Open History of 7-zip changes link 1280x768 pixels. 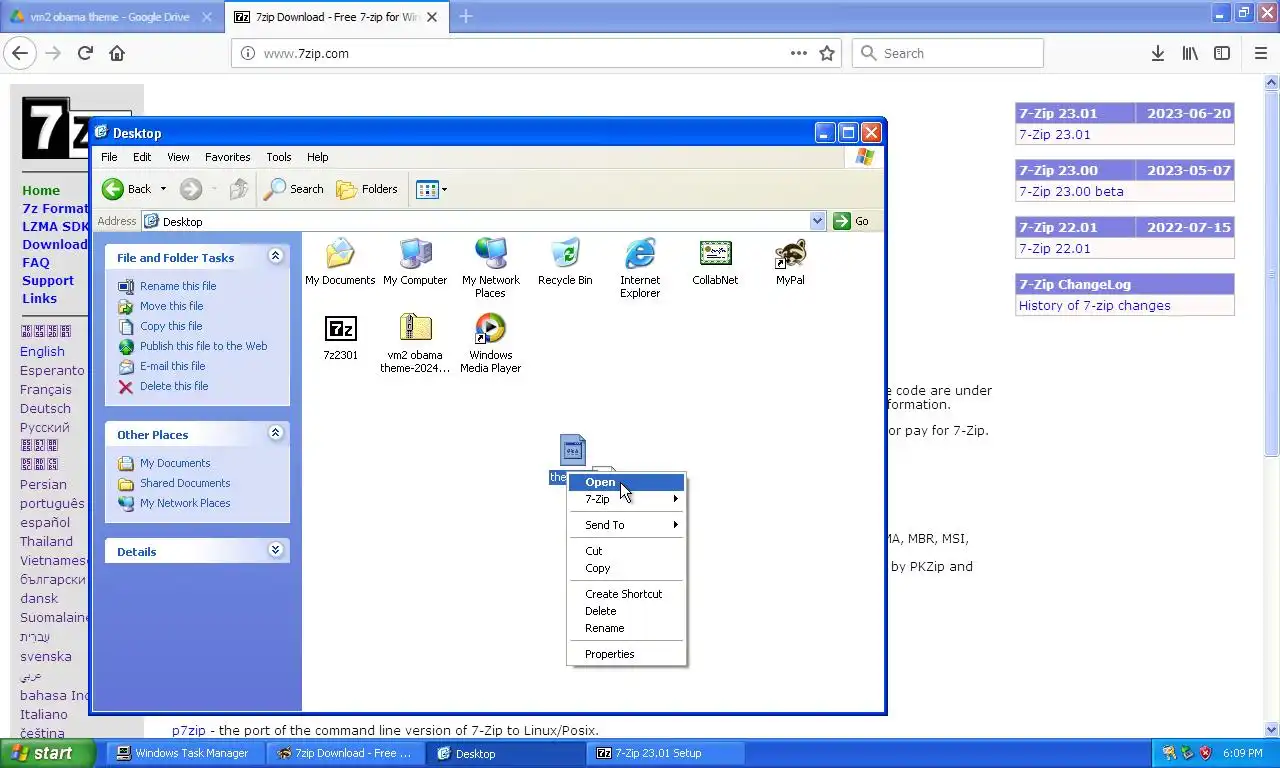pyautogui.click(x=1094, y=305)
